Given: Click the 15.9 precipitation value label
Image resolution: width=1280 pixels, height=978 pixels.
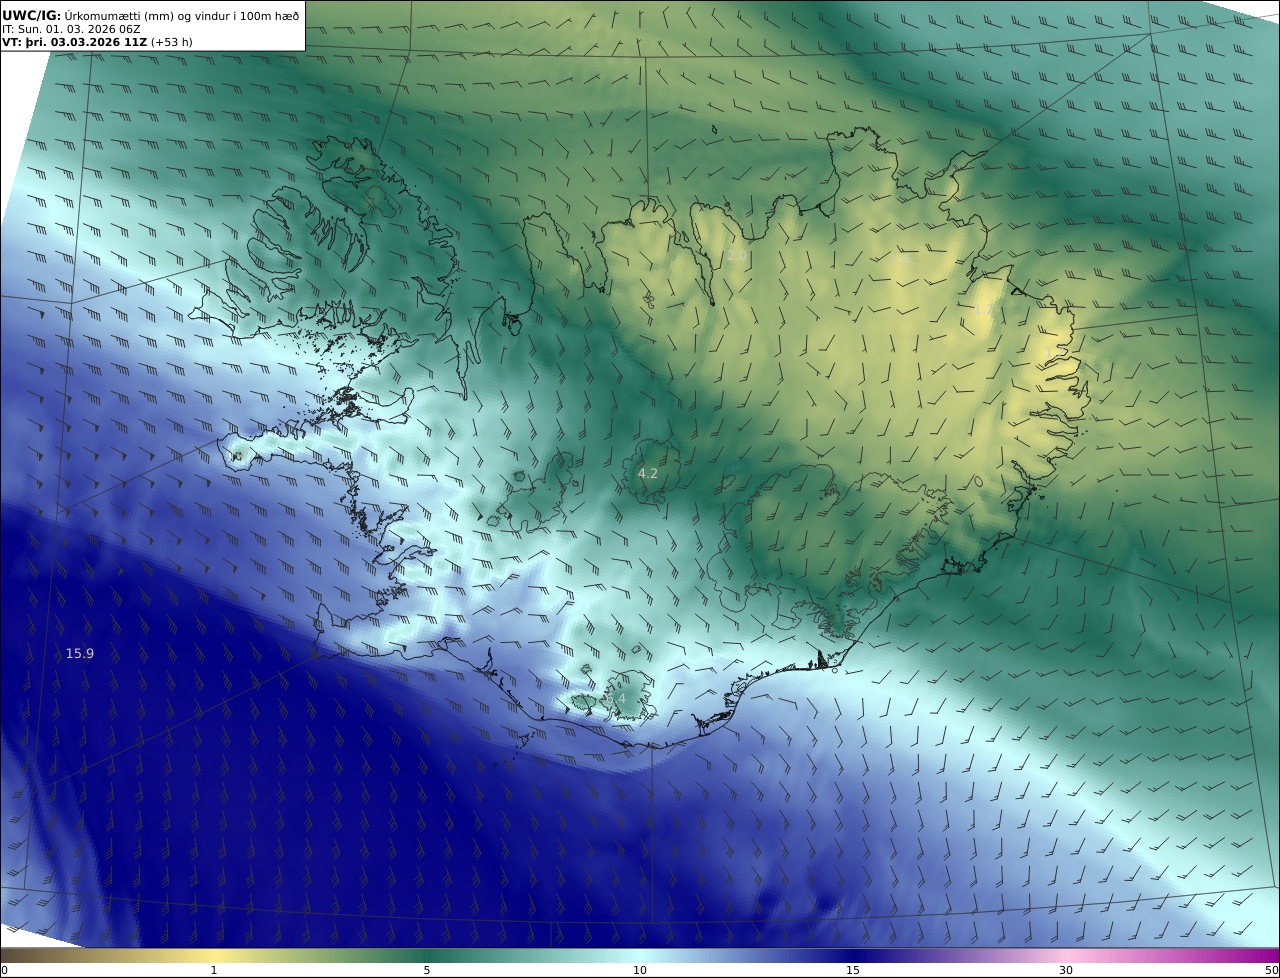Looking at the screenshot, I should point(80,654).
